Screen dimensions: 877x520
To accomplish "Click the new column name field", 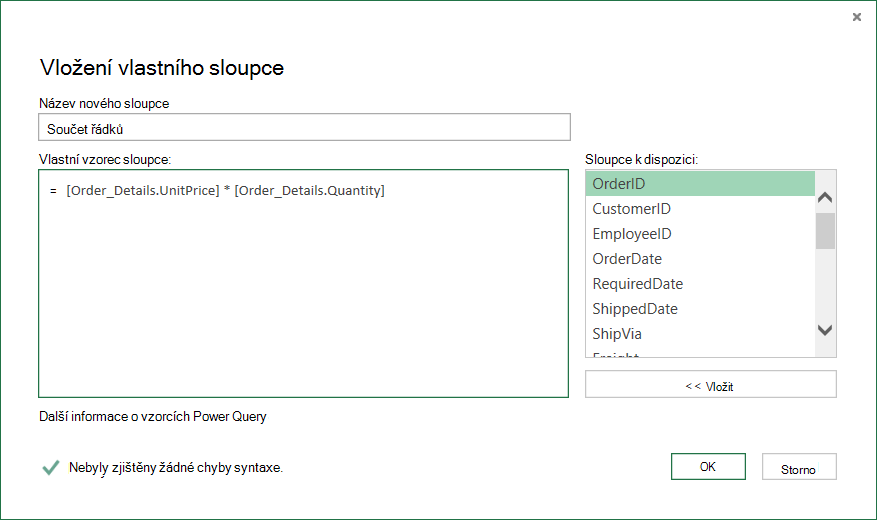I will click(x=304, y=127).
